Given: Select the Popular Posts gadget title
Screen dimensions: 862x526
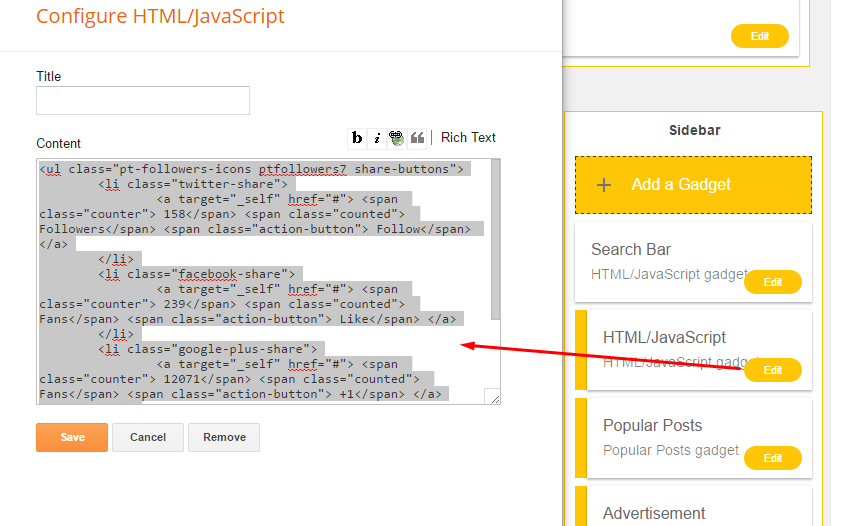Looking at the screenshot, I should tap(653, 425).
